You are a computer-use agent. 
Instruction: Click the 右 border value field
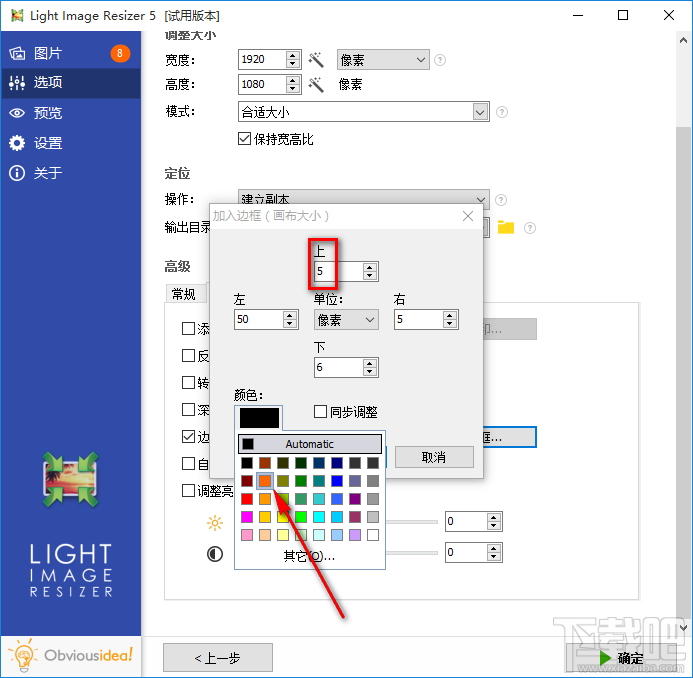[419, 319]
